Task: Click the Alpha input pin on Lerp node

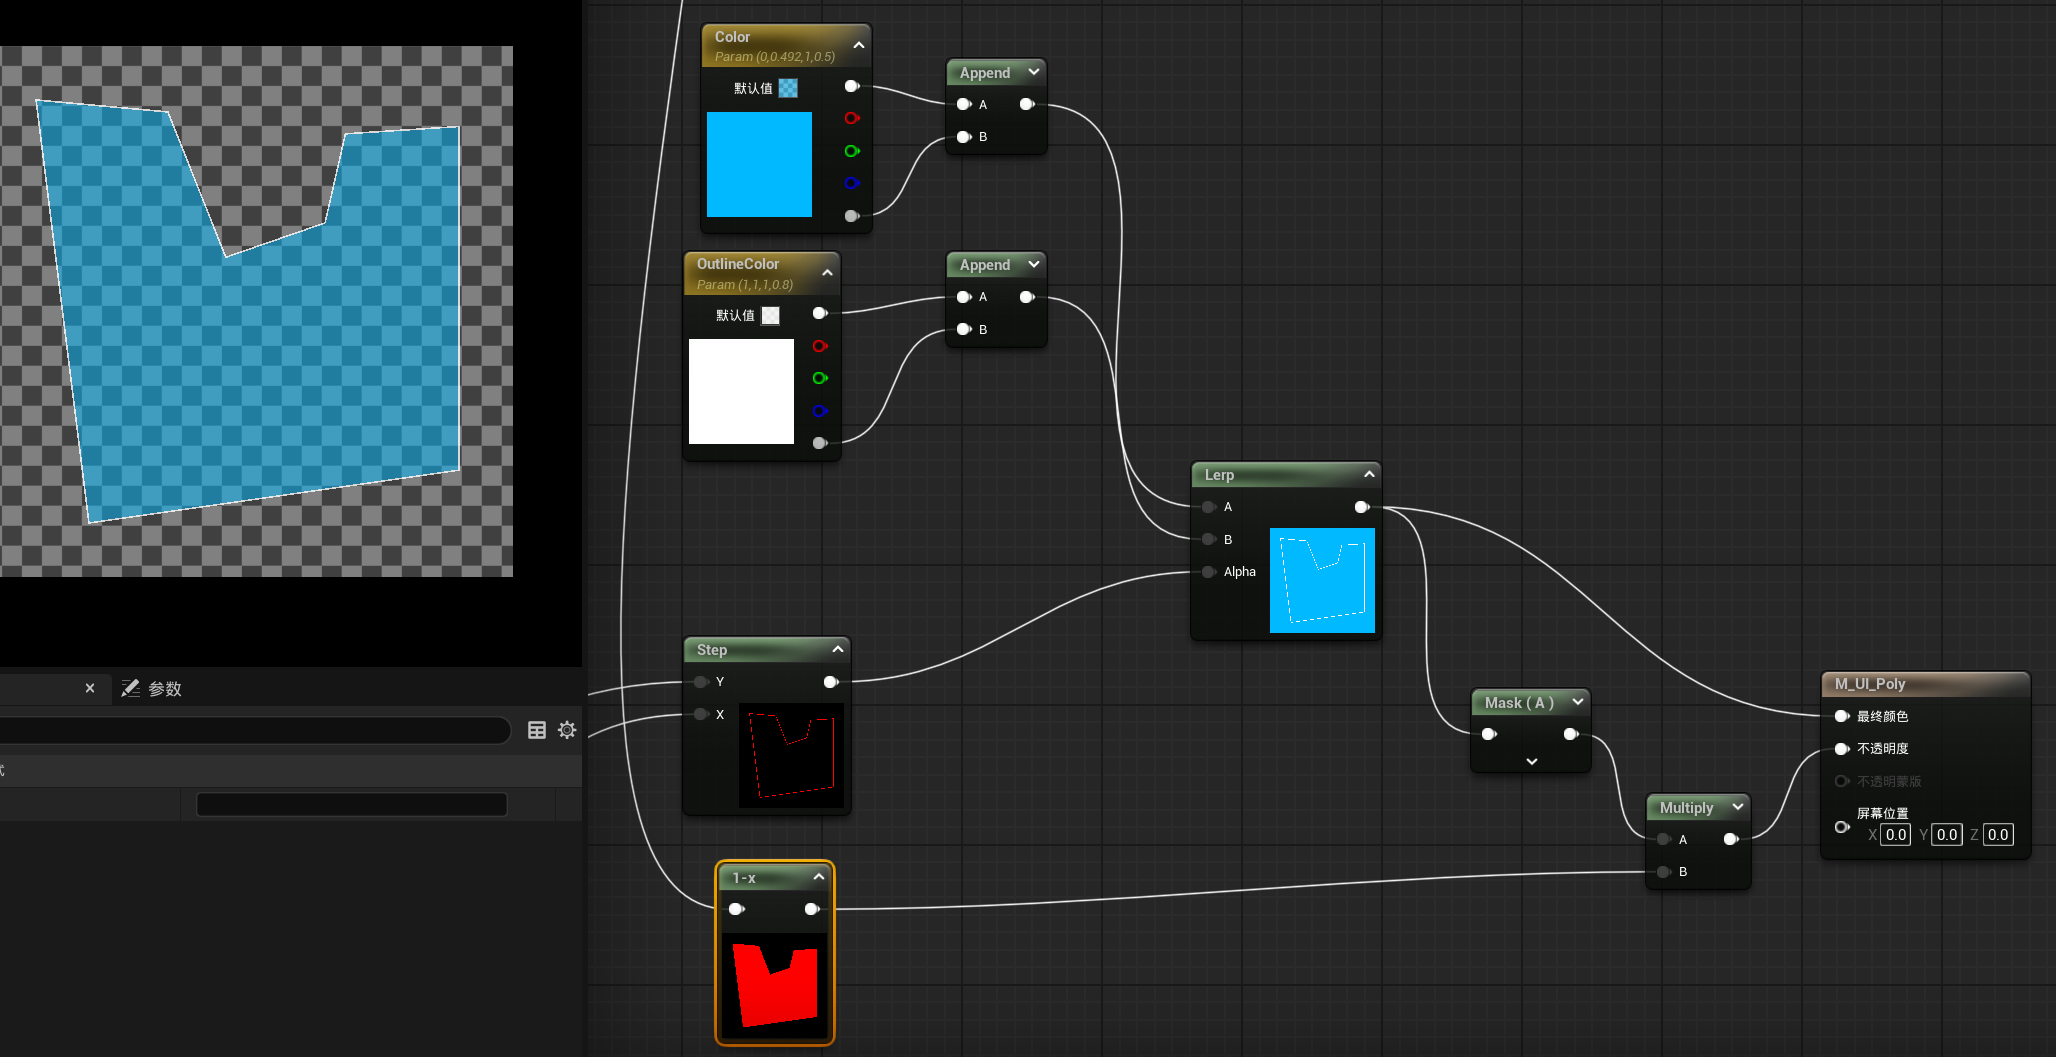Action: [1209, 572]
